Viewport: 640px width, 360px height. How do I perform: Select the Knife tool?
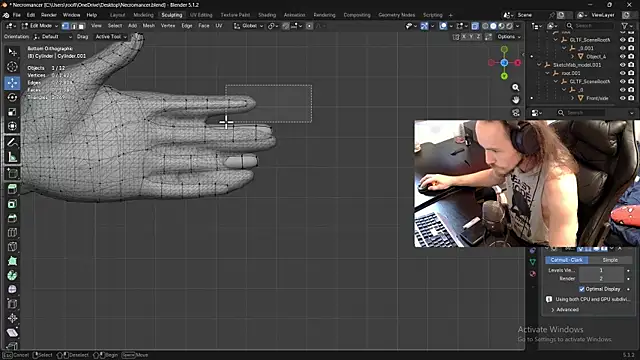click(12, 247)
